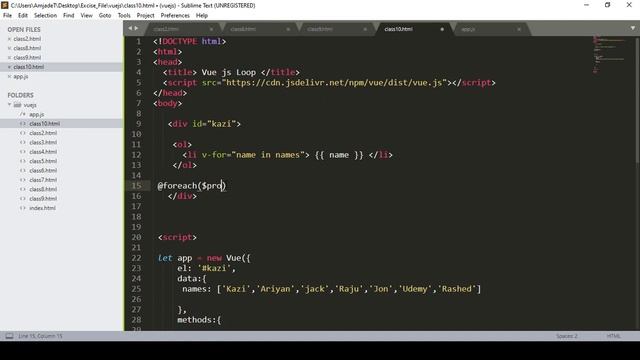The image size is (640, 360).
Task: Change indentation via Spaces: 2 in status bar
Action: (x=567, y=336)
